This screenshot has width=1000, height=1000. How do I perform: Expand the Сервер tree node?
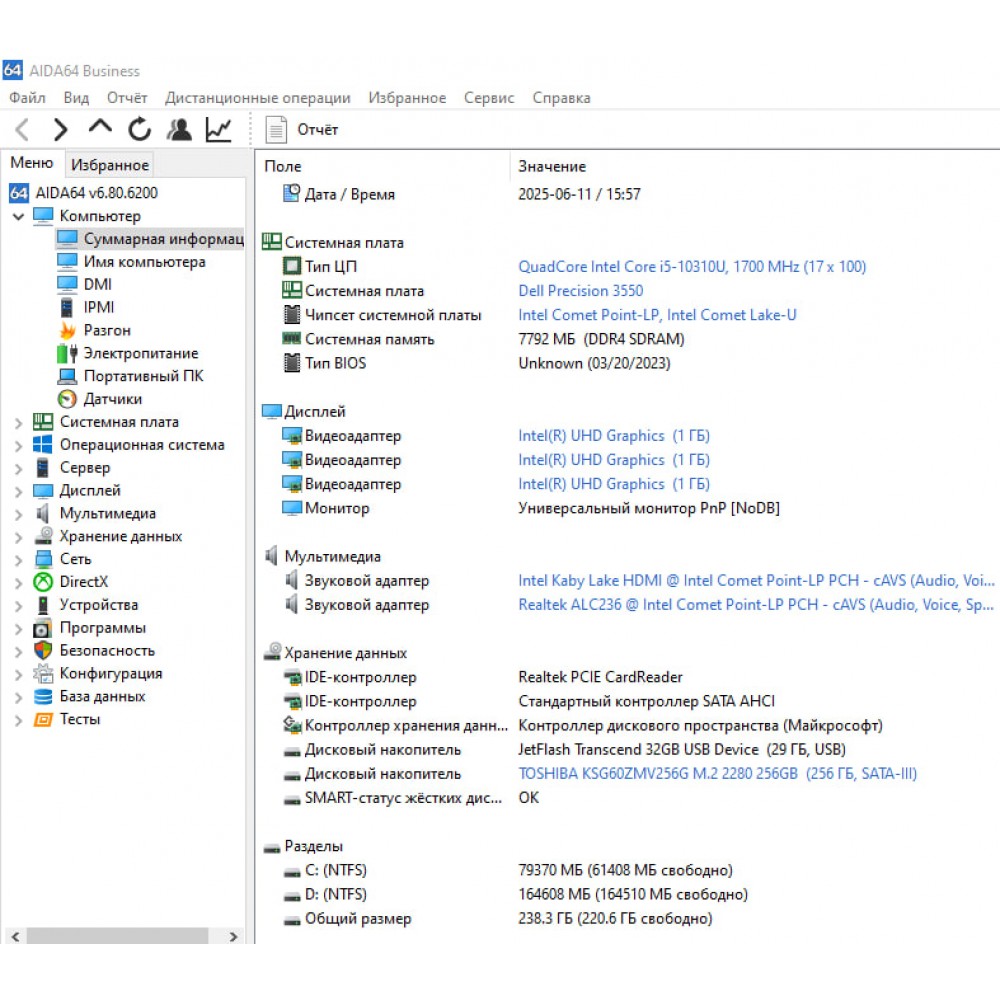18,468
